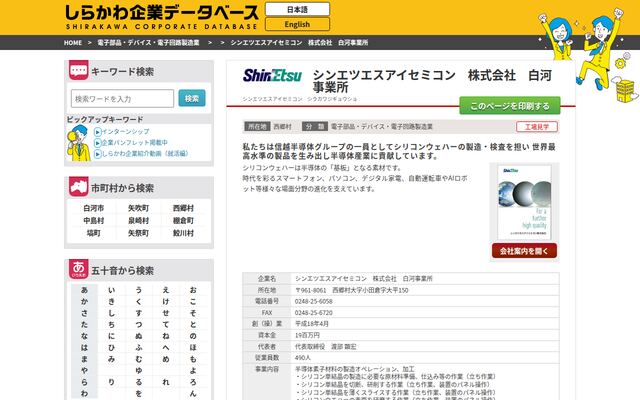Click the あ icon next to 五十音から検索

78,269
